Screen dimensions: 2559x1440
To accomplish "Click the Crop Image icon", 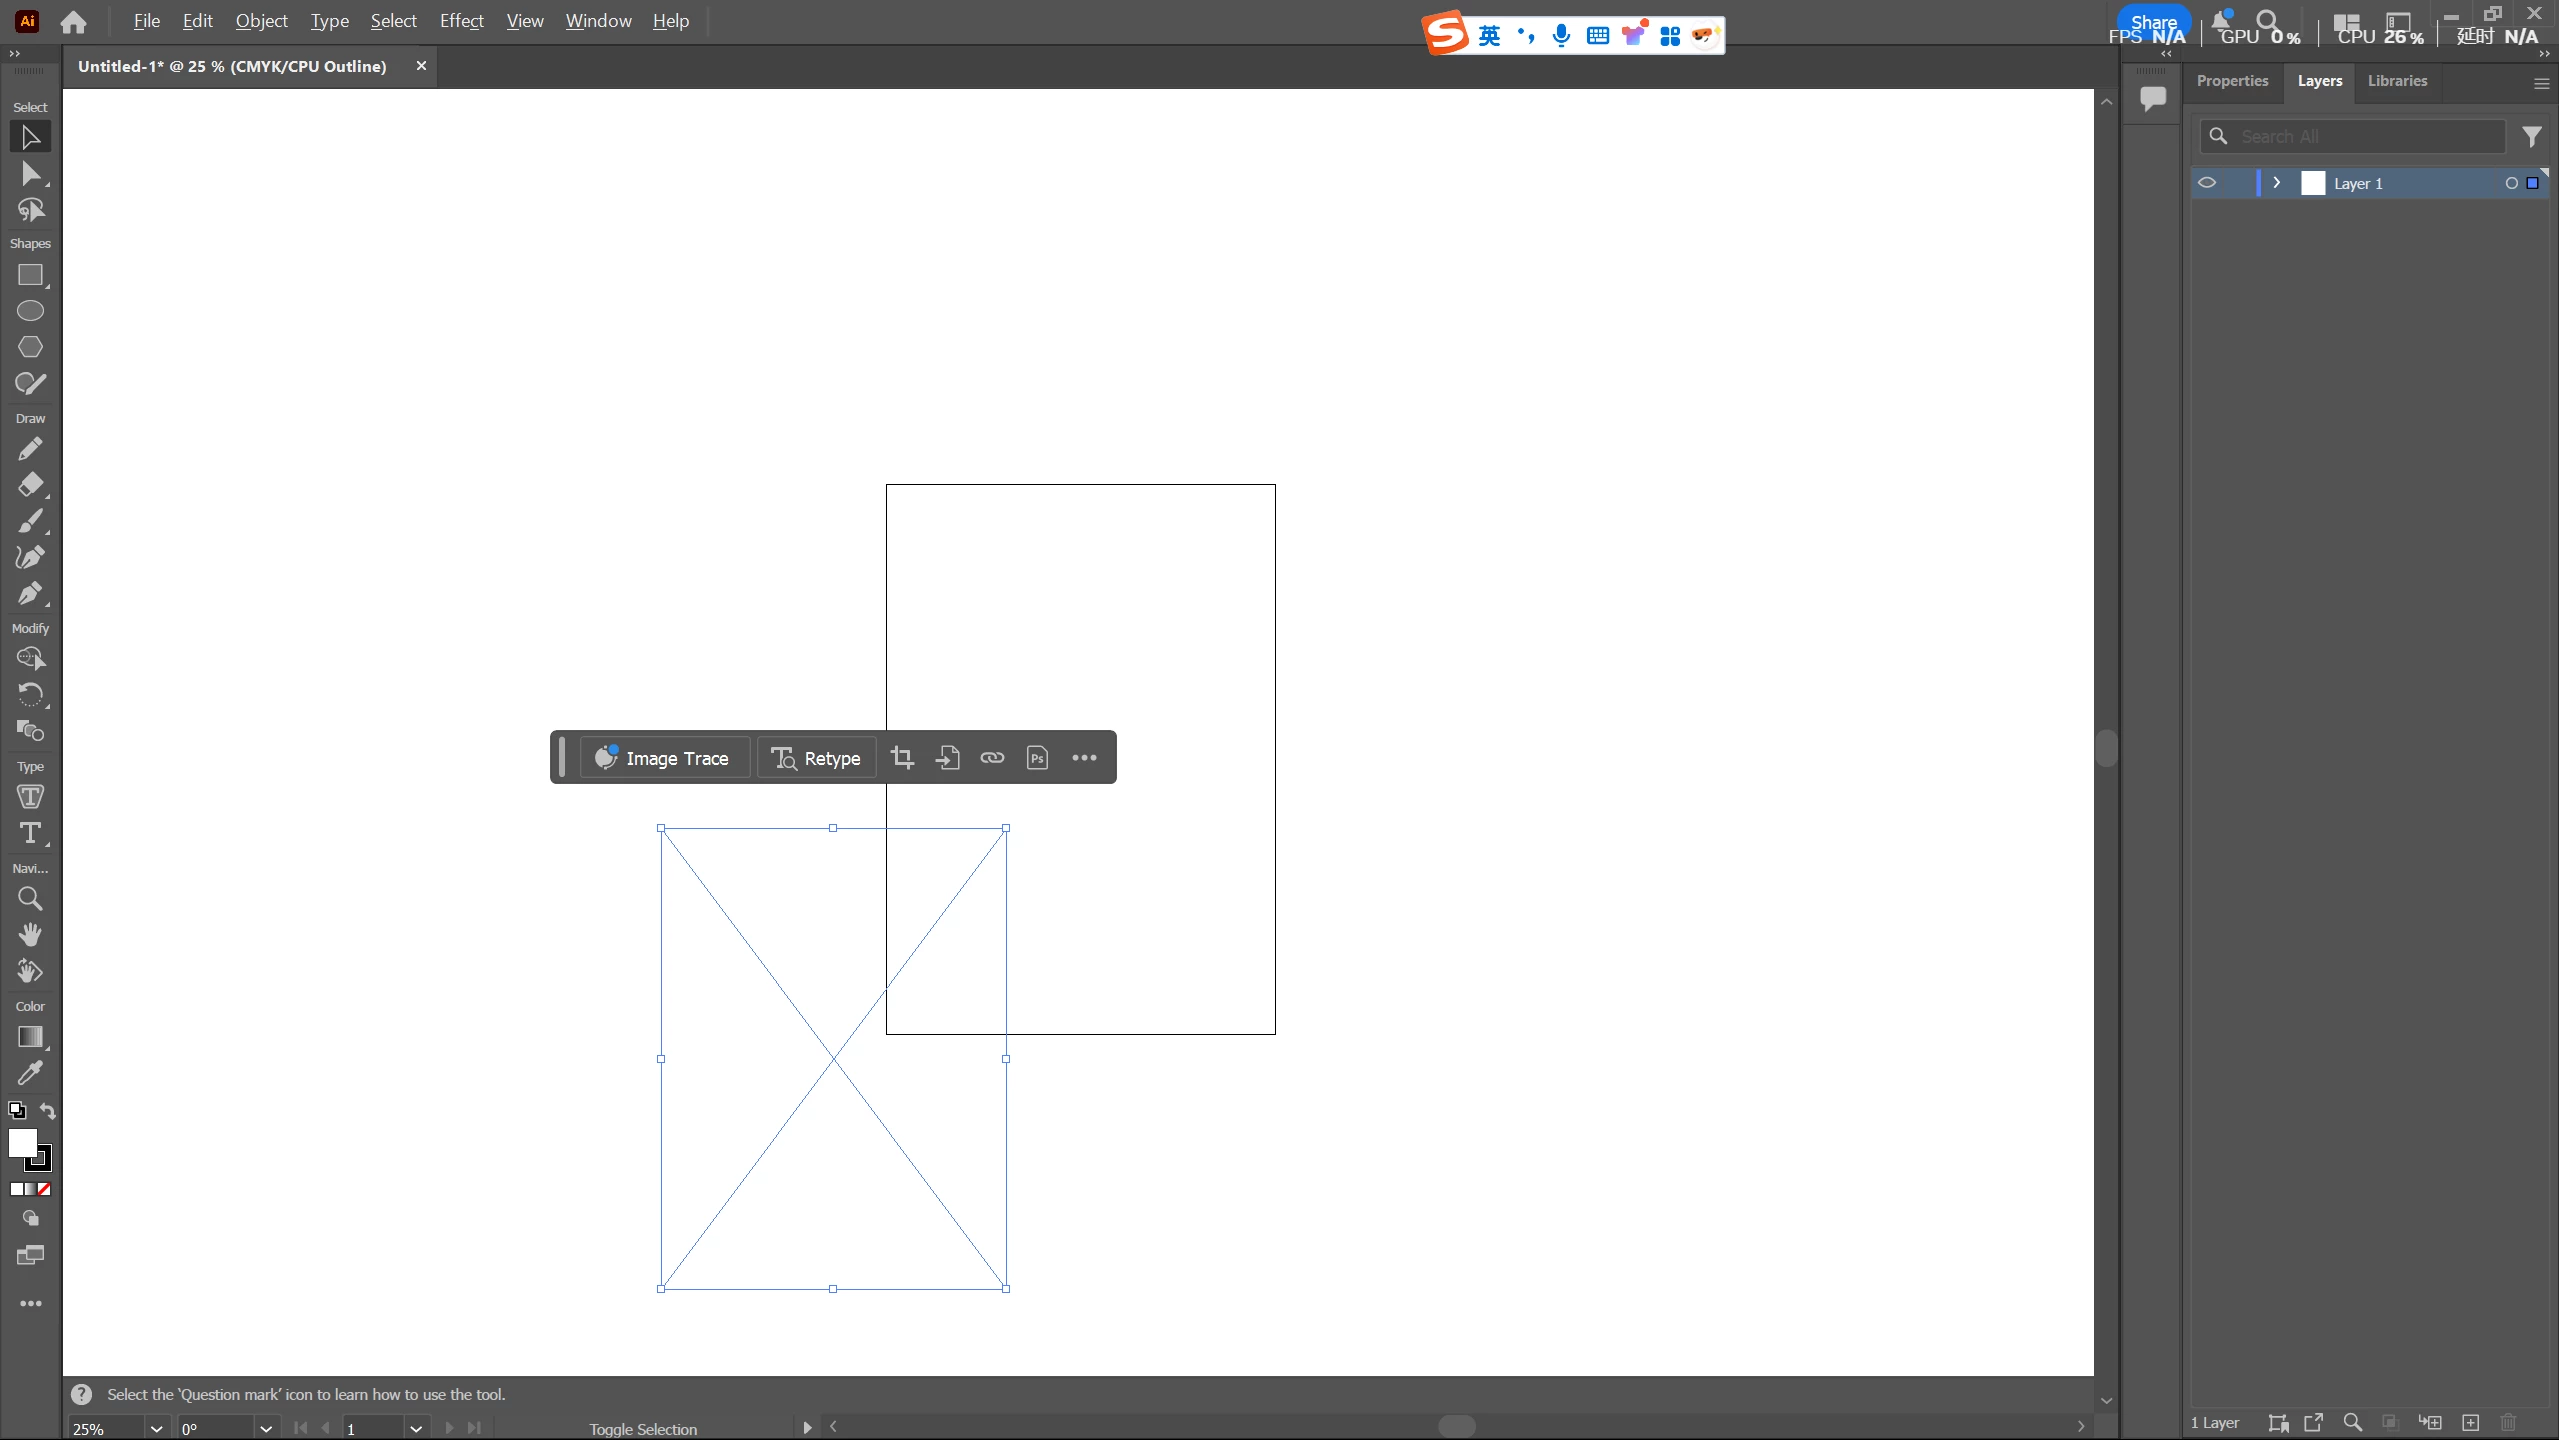I will coord(902,758).
